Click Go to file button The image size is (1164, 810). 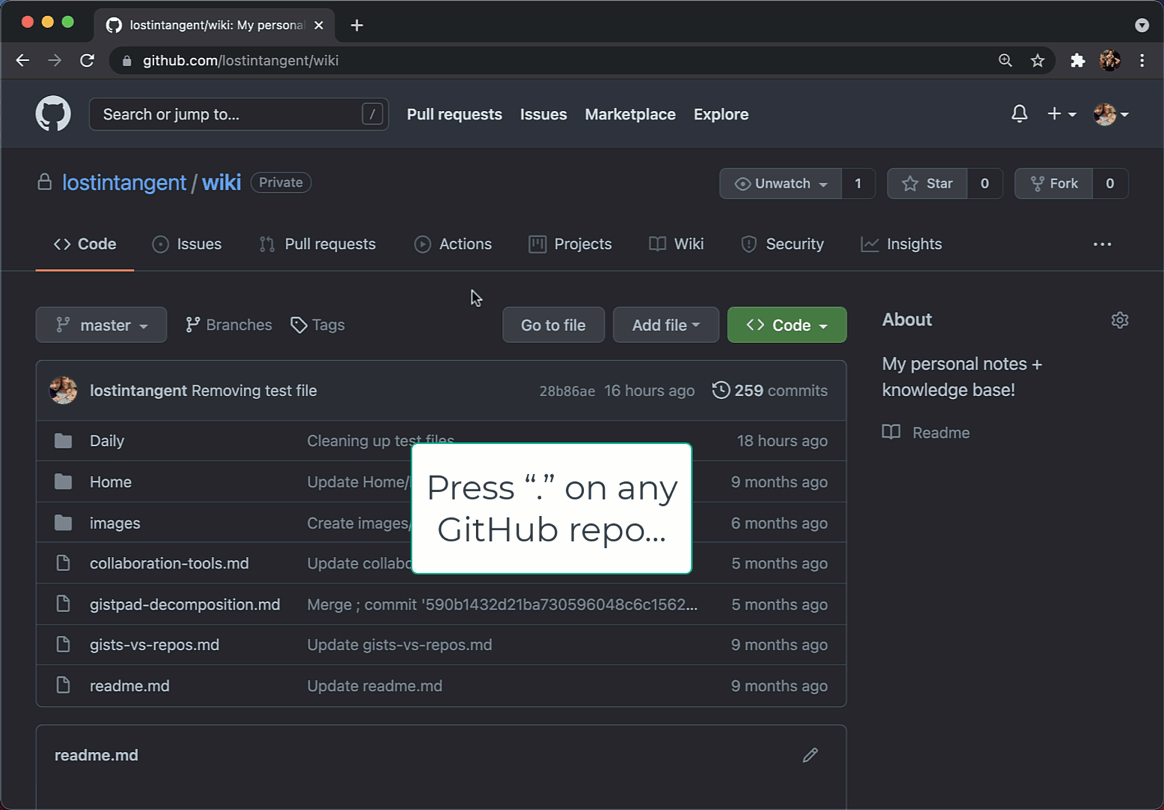click(553, 325)
